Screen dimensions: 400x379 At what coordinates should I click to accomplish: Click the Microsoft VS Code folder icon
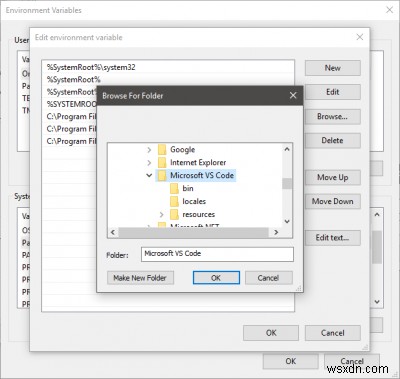pyautogui.click(x=162, y=175)
